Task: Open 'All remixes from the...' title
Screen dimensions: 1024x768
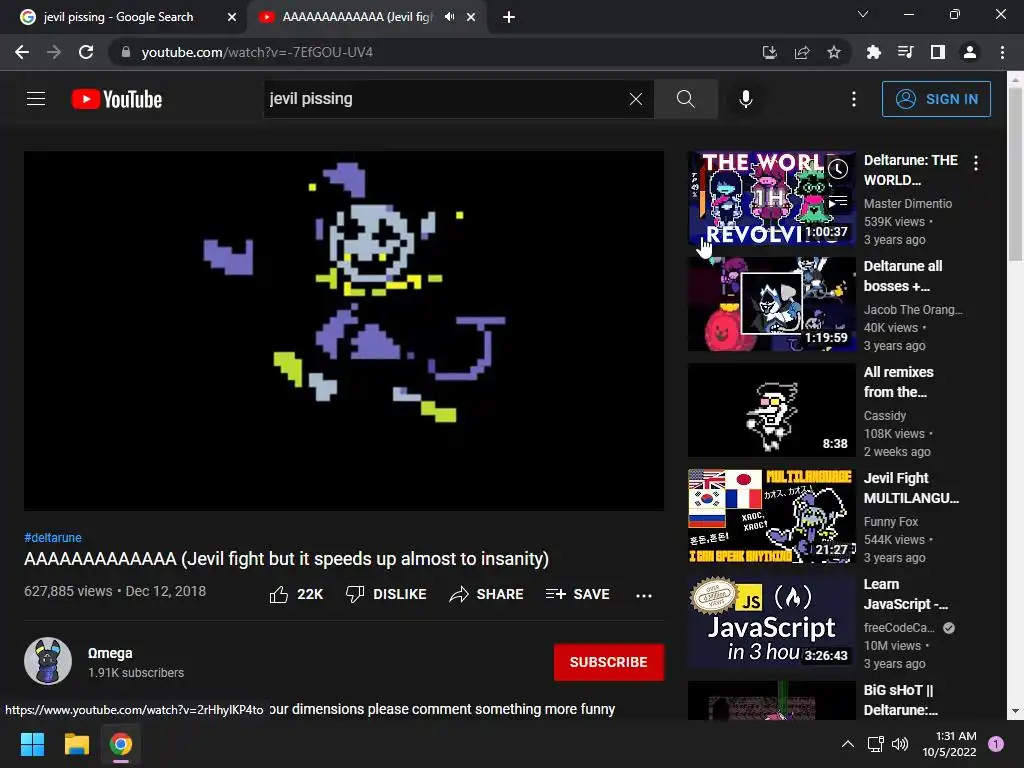Action: [899, 382]
